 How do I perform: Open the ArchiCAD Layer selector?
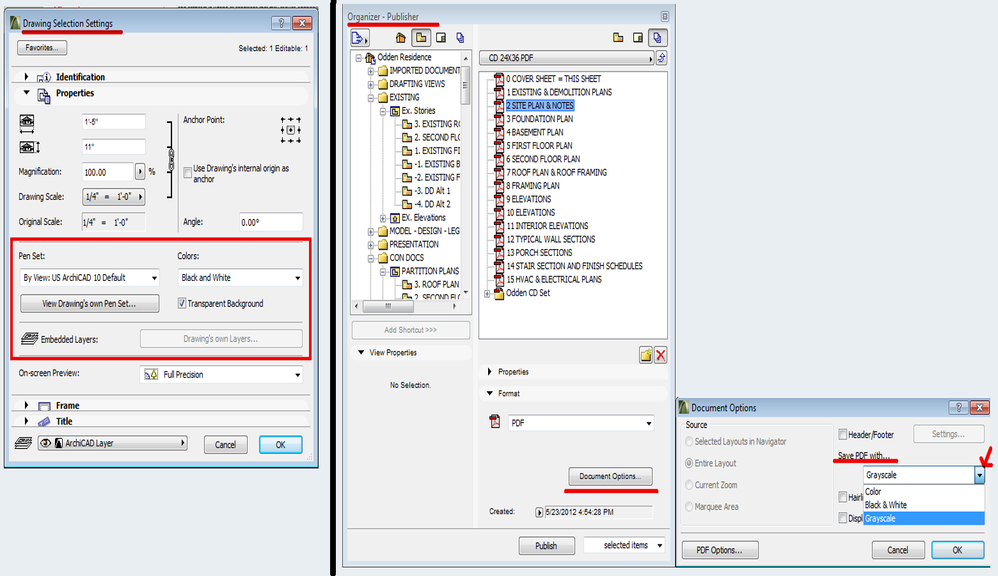(x=113, y=443)
